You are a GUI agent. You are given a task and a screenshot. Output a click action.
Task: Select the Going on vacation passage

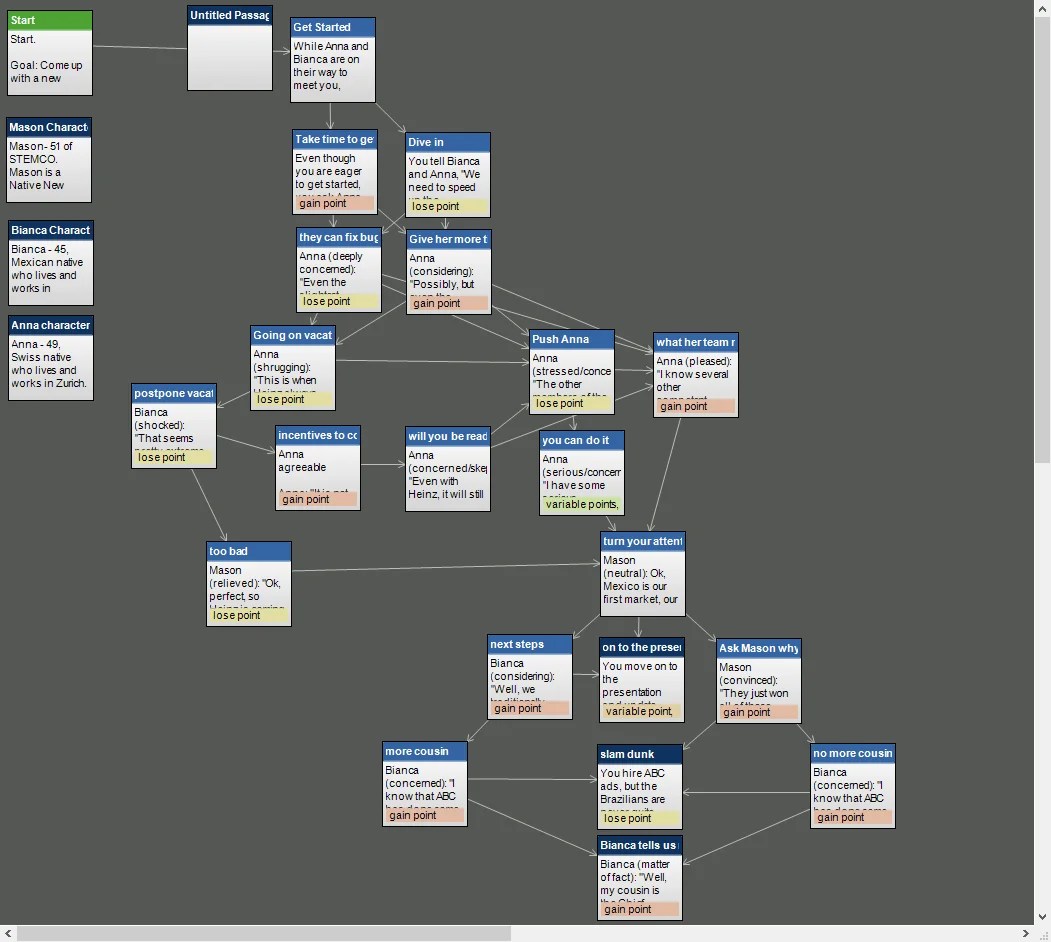click(x=293, y=368)
